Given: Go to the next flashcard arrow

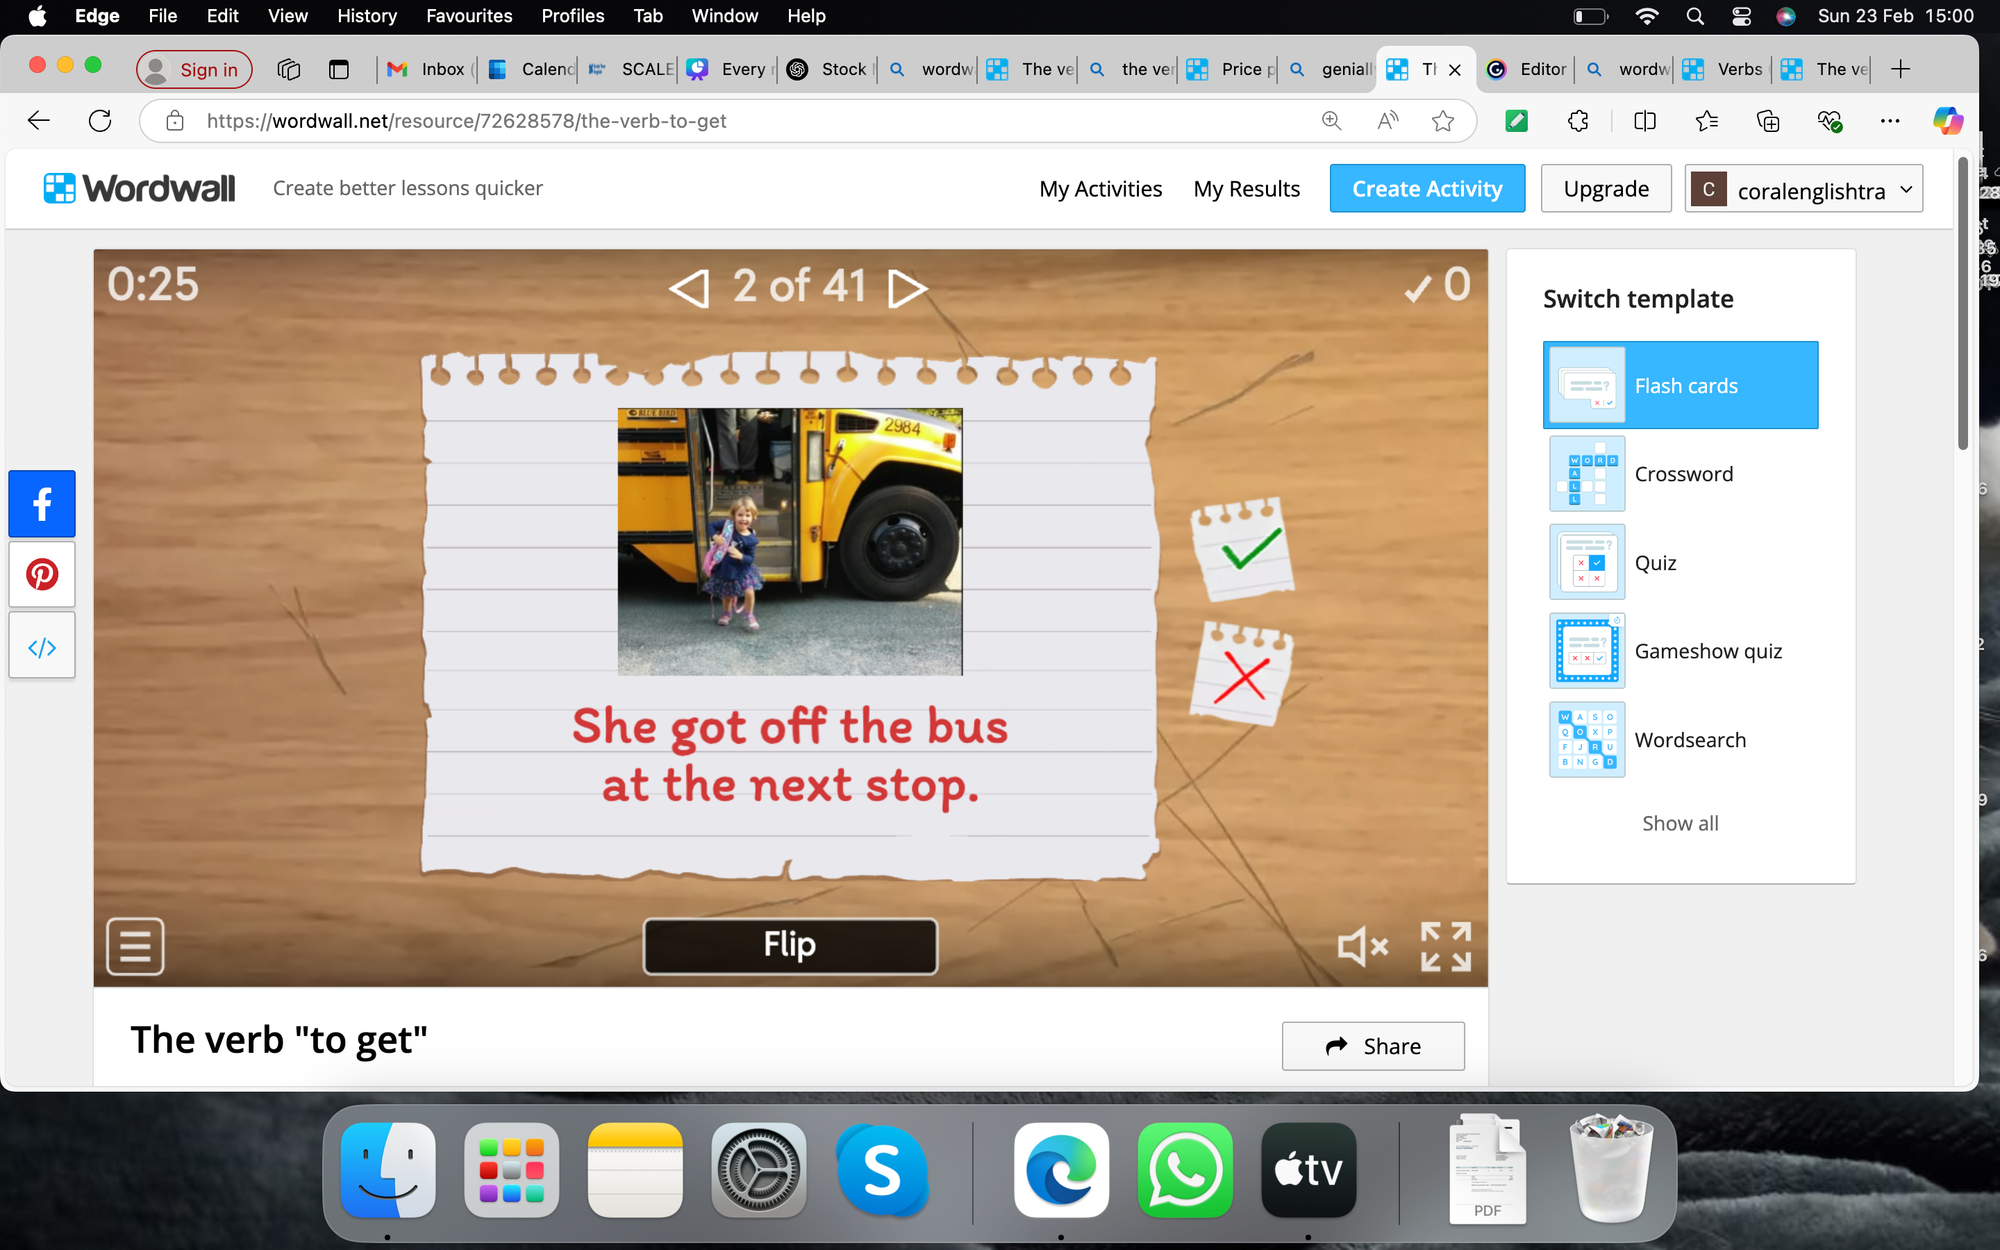Looking at the screenshot, I should click(908, 288).
